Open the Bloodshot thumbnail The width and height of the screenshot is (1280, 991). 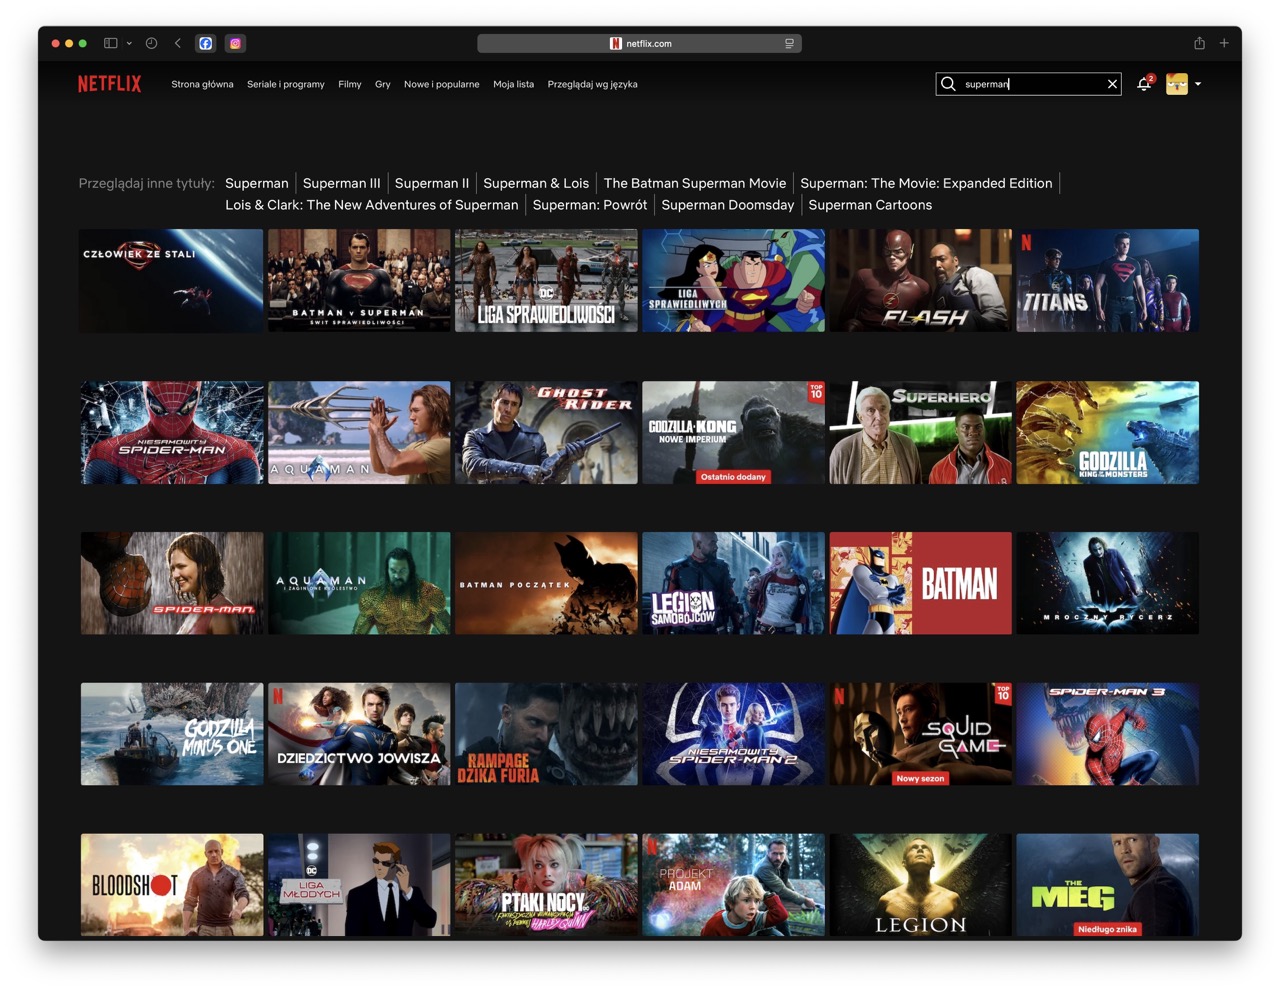pos(172,885)
